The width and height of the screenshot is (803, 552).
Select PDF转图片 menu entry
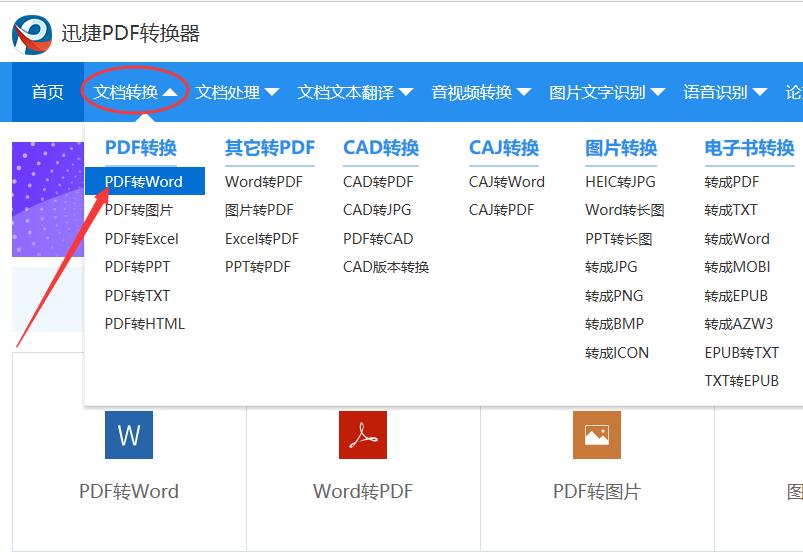tap(139, 210)
